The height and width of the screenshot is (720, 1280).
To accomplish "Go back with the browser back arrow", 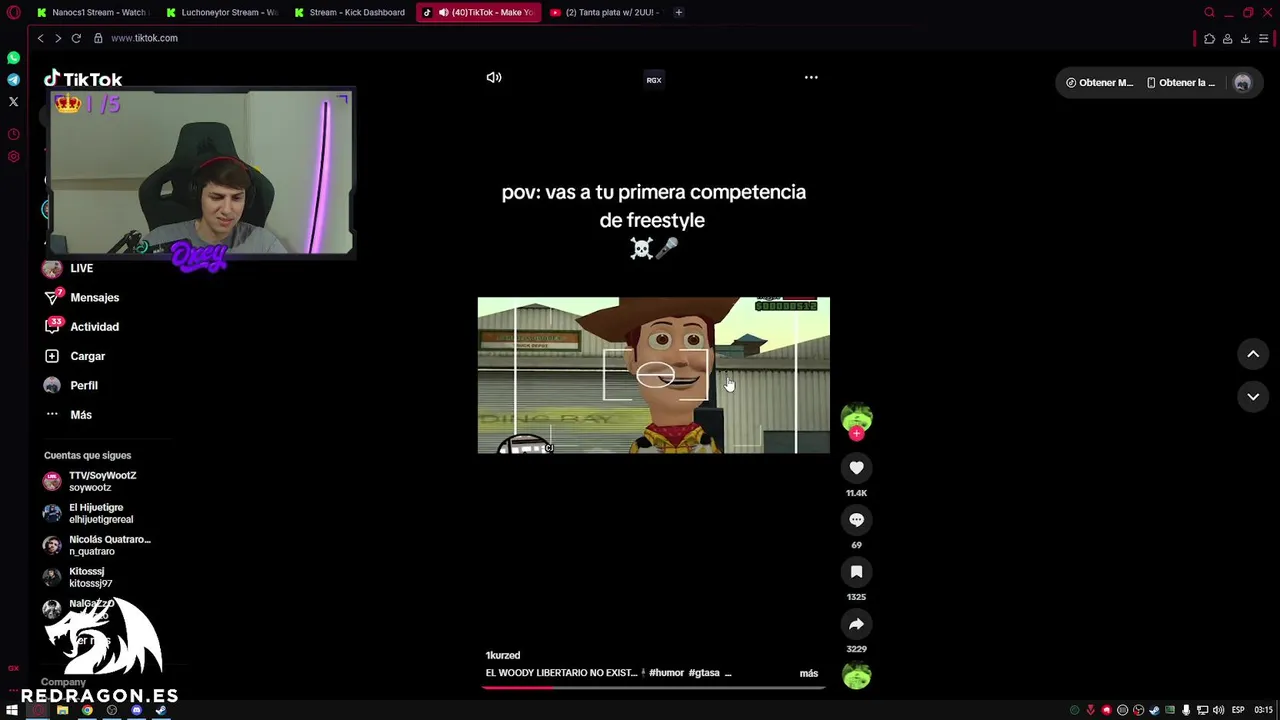I will [x=40, y=38].
